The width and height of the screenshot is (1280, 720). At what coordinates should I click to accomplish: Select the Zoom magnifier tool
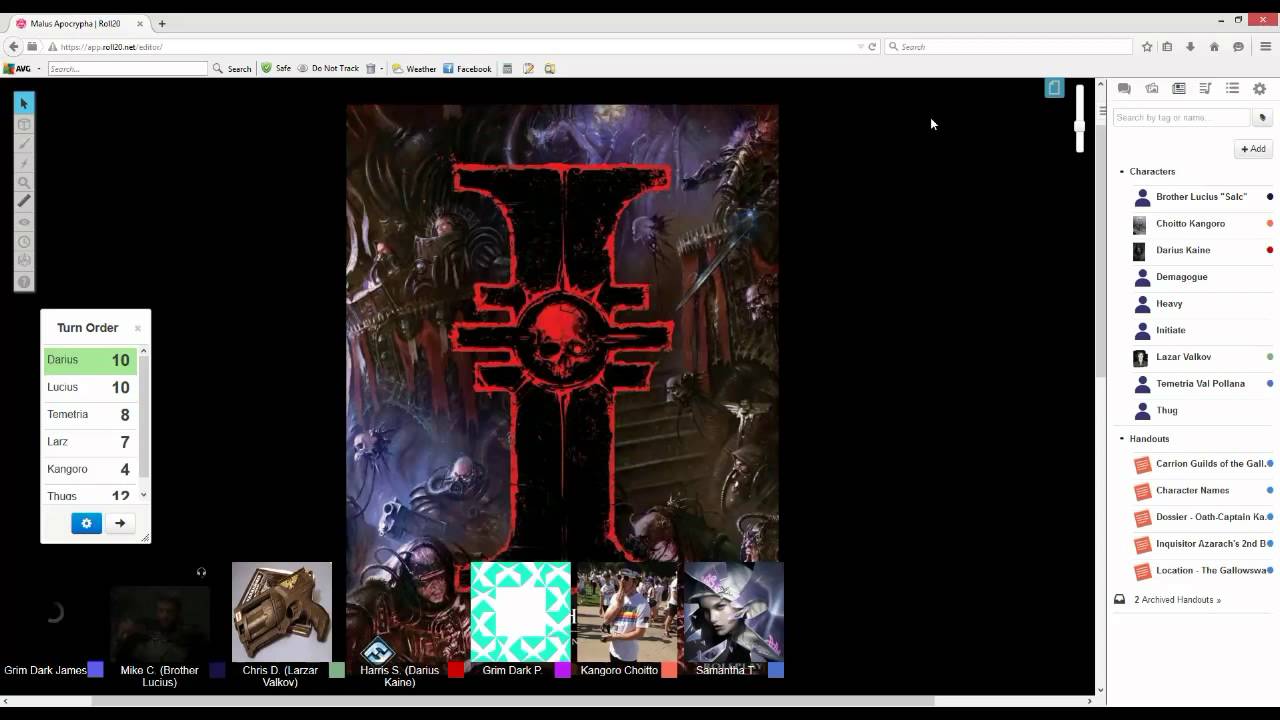coord(24,182)
